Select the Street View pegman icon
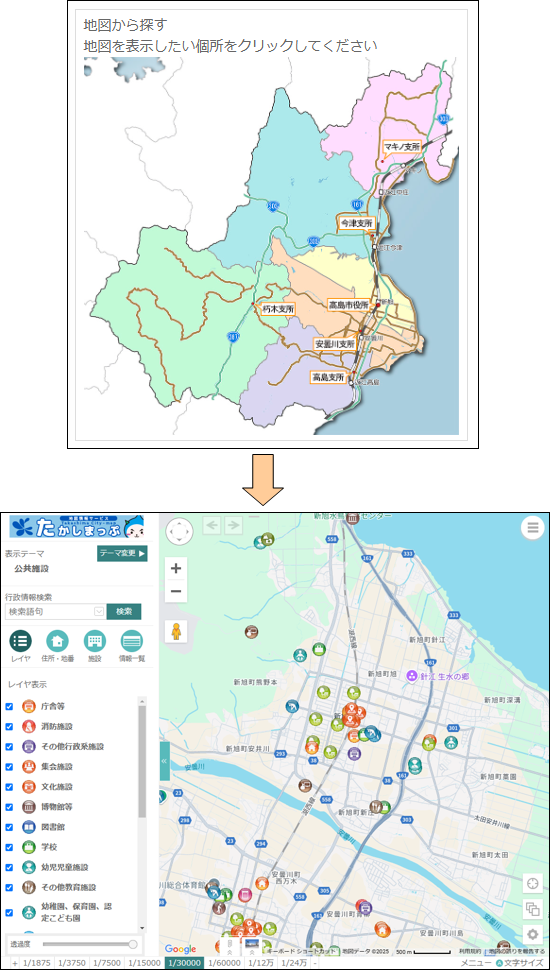Viewport: 550px width, 970px height. (x=176, y=631)
